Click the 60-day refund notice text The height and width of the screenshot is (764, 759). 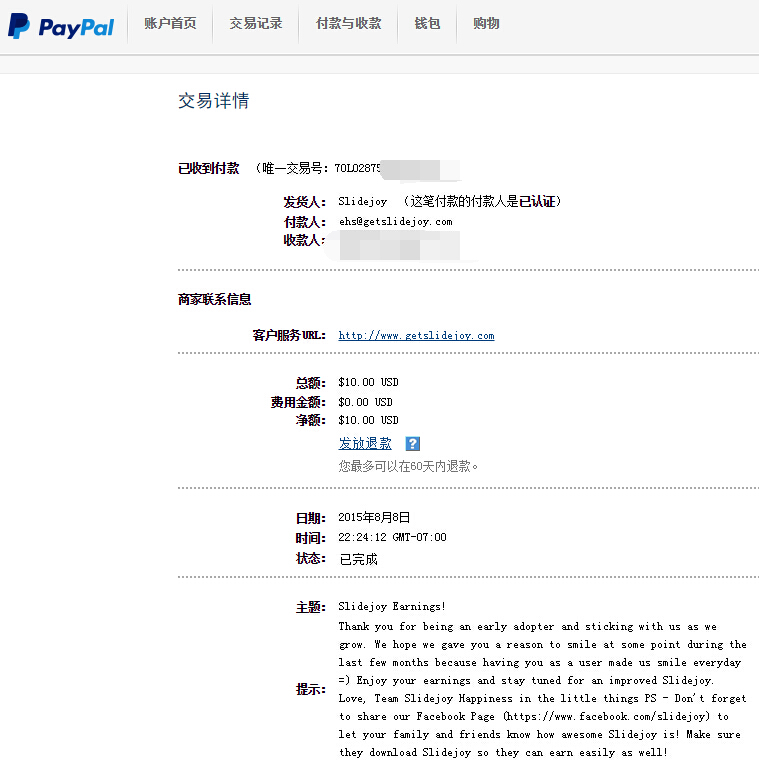coord(408,467)
